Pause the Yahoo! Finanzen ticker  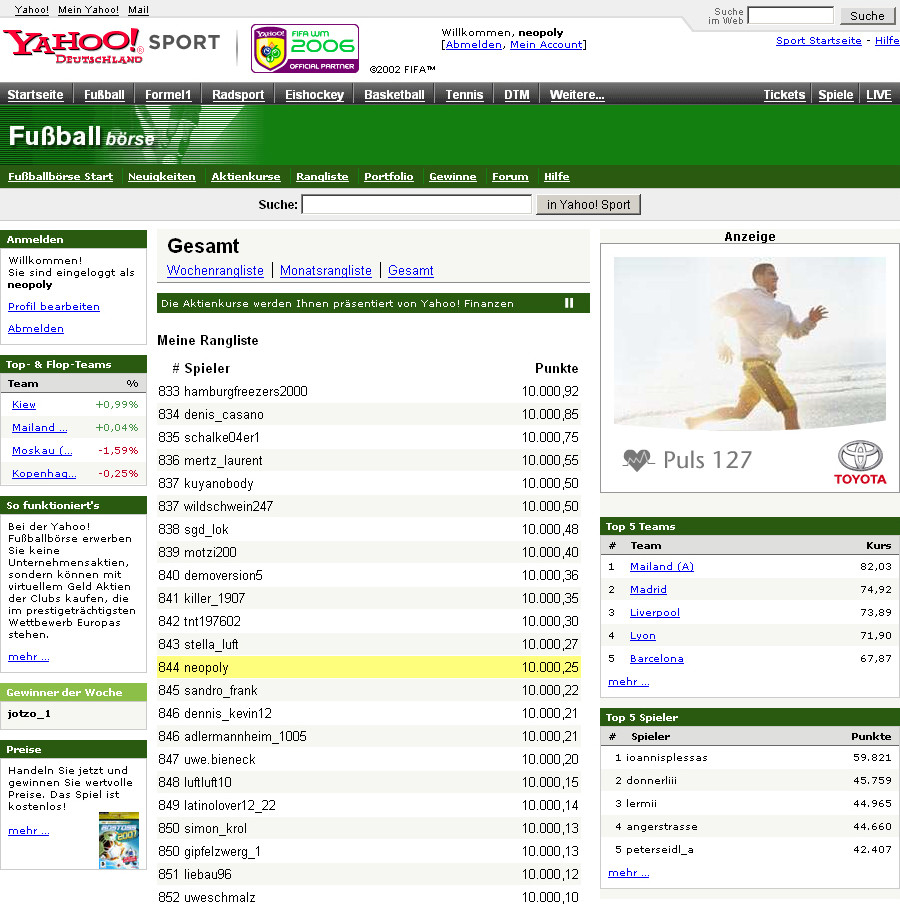569,303
